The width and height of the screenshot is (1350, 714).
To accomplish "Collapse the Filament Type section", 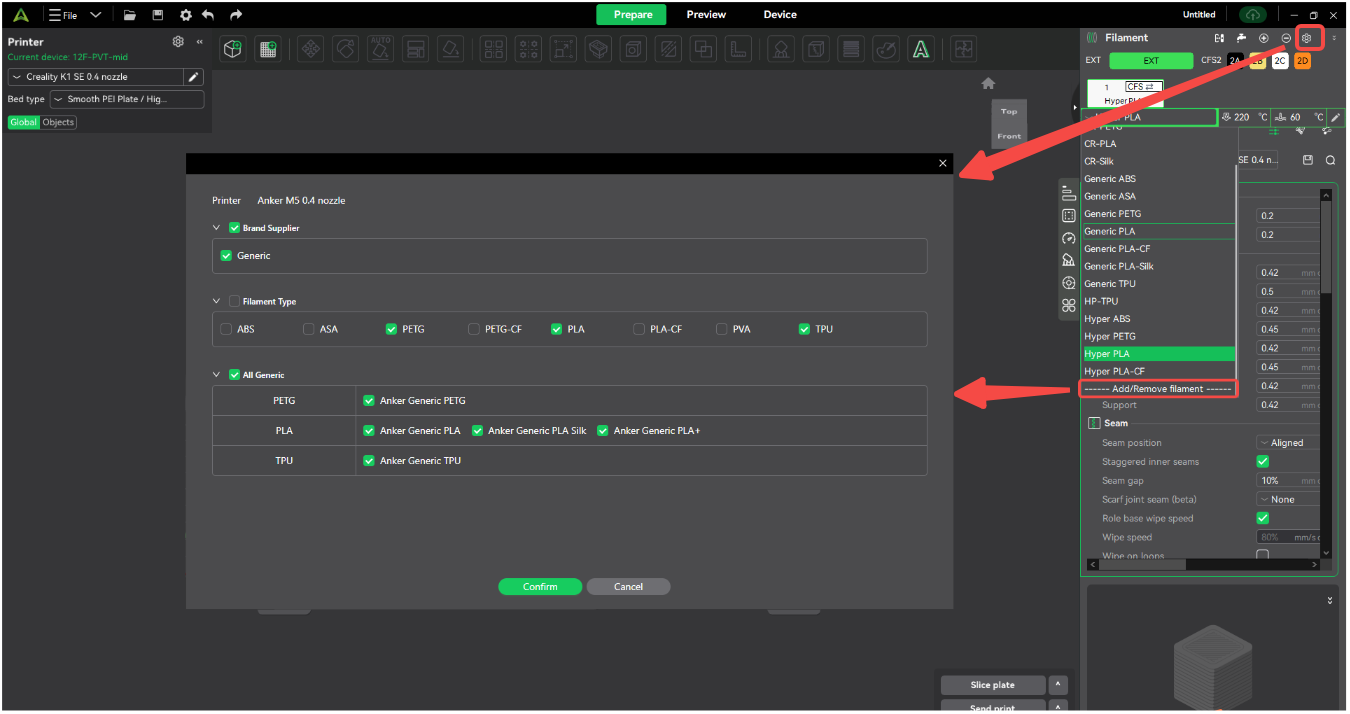I will (216, 301).
